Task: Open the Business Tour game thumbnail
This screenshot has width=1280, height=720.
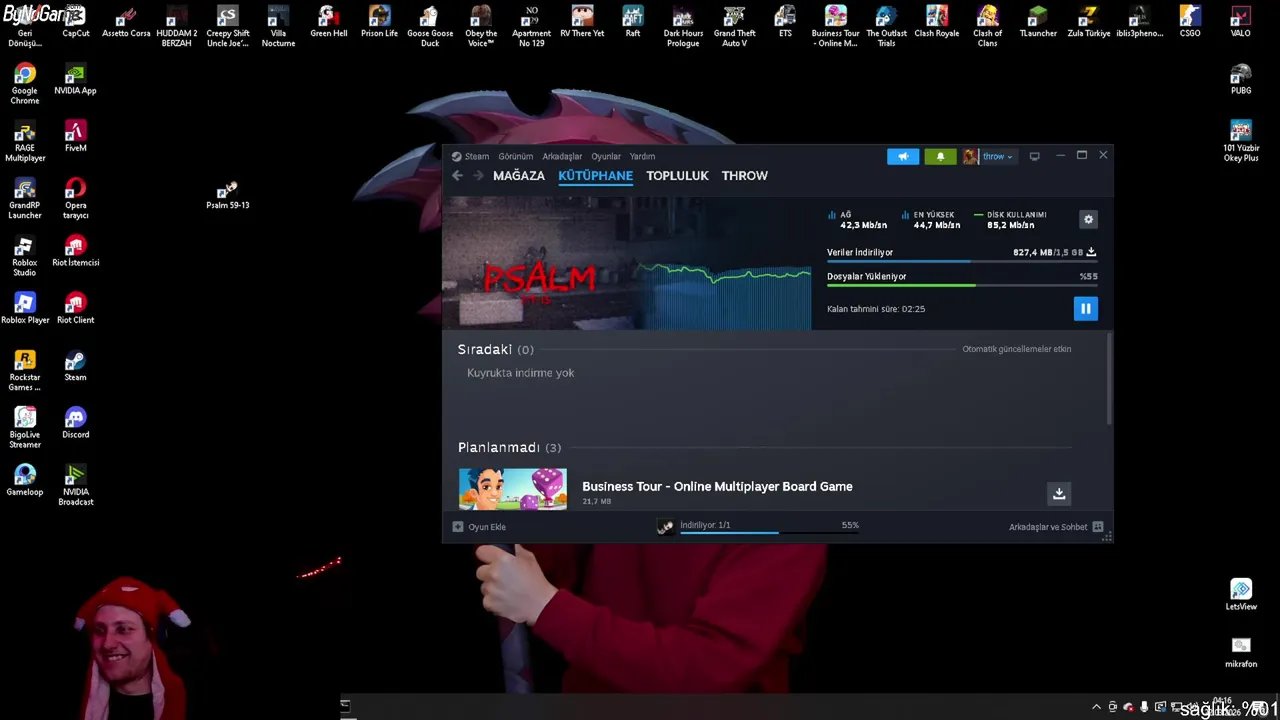Action: tap(513, 489)
